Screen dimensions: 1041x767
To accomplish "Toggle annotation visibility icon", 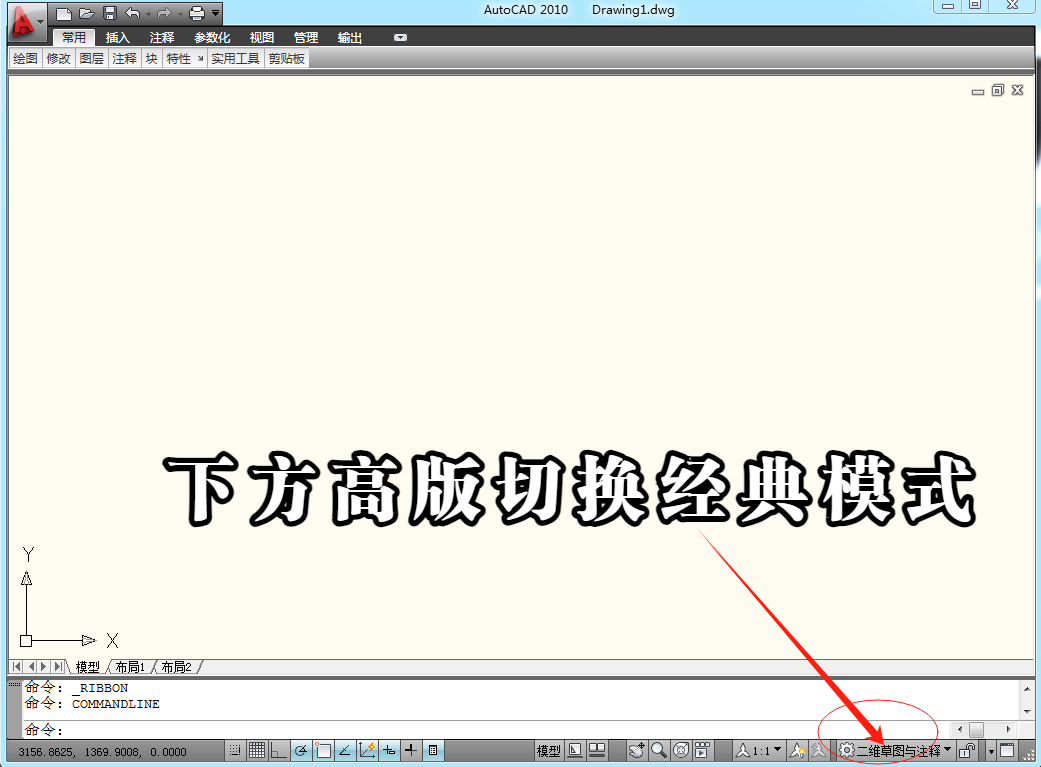I will click(797, 751).
